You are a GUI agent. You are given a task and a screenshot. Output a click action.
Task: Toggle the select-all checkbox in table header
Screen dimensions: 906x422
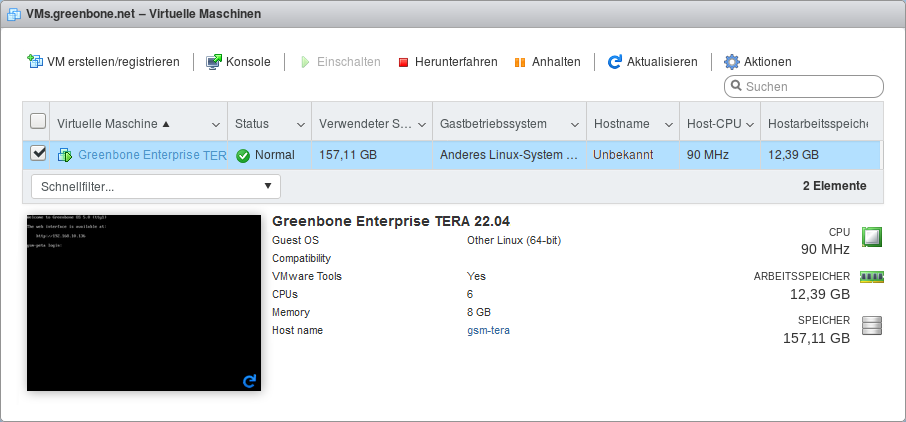38,122
